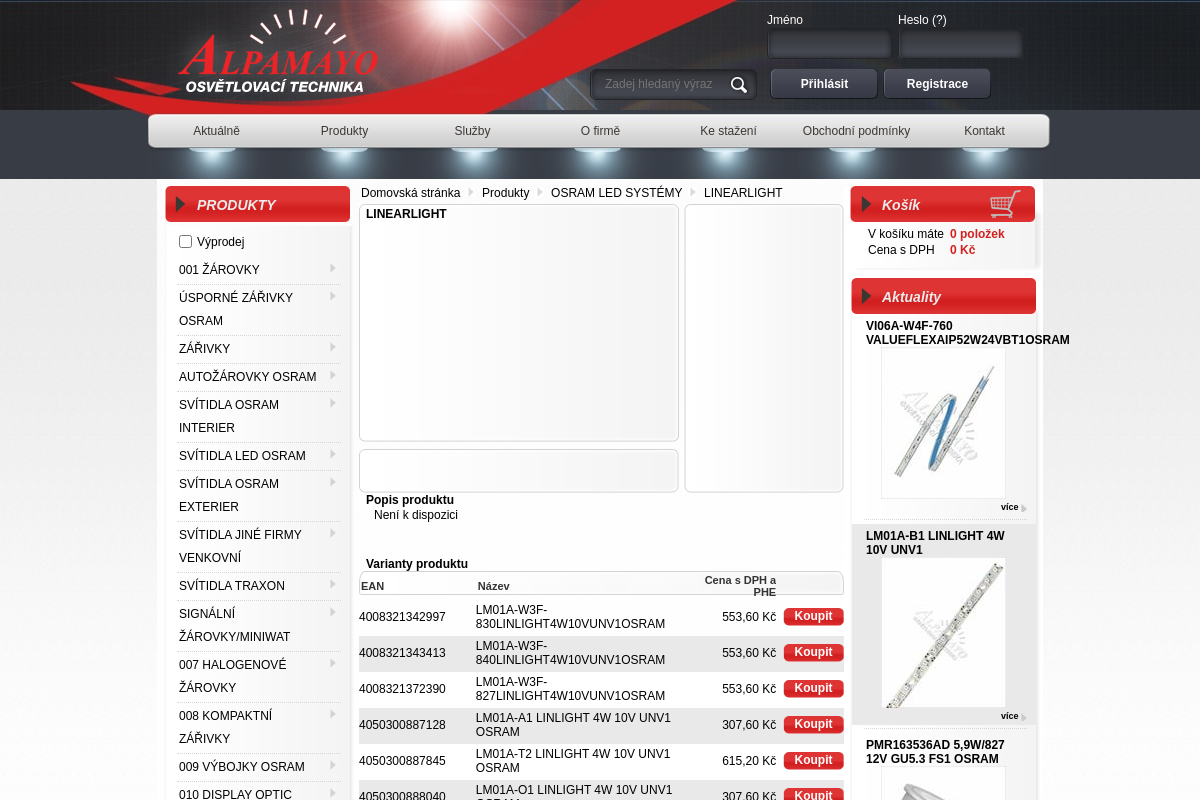Click the Název column header
Viewport: 1200px width, 800px height.
pos(494,586)
